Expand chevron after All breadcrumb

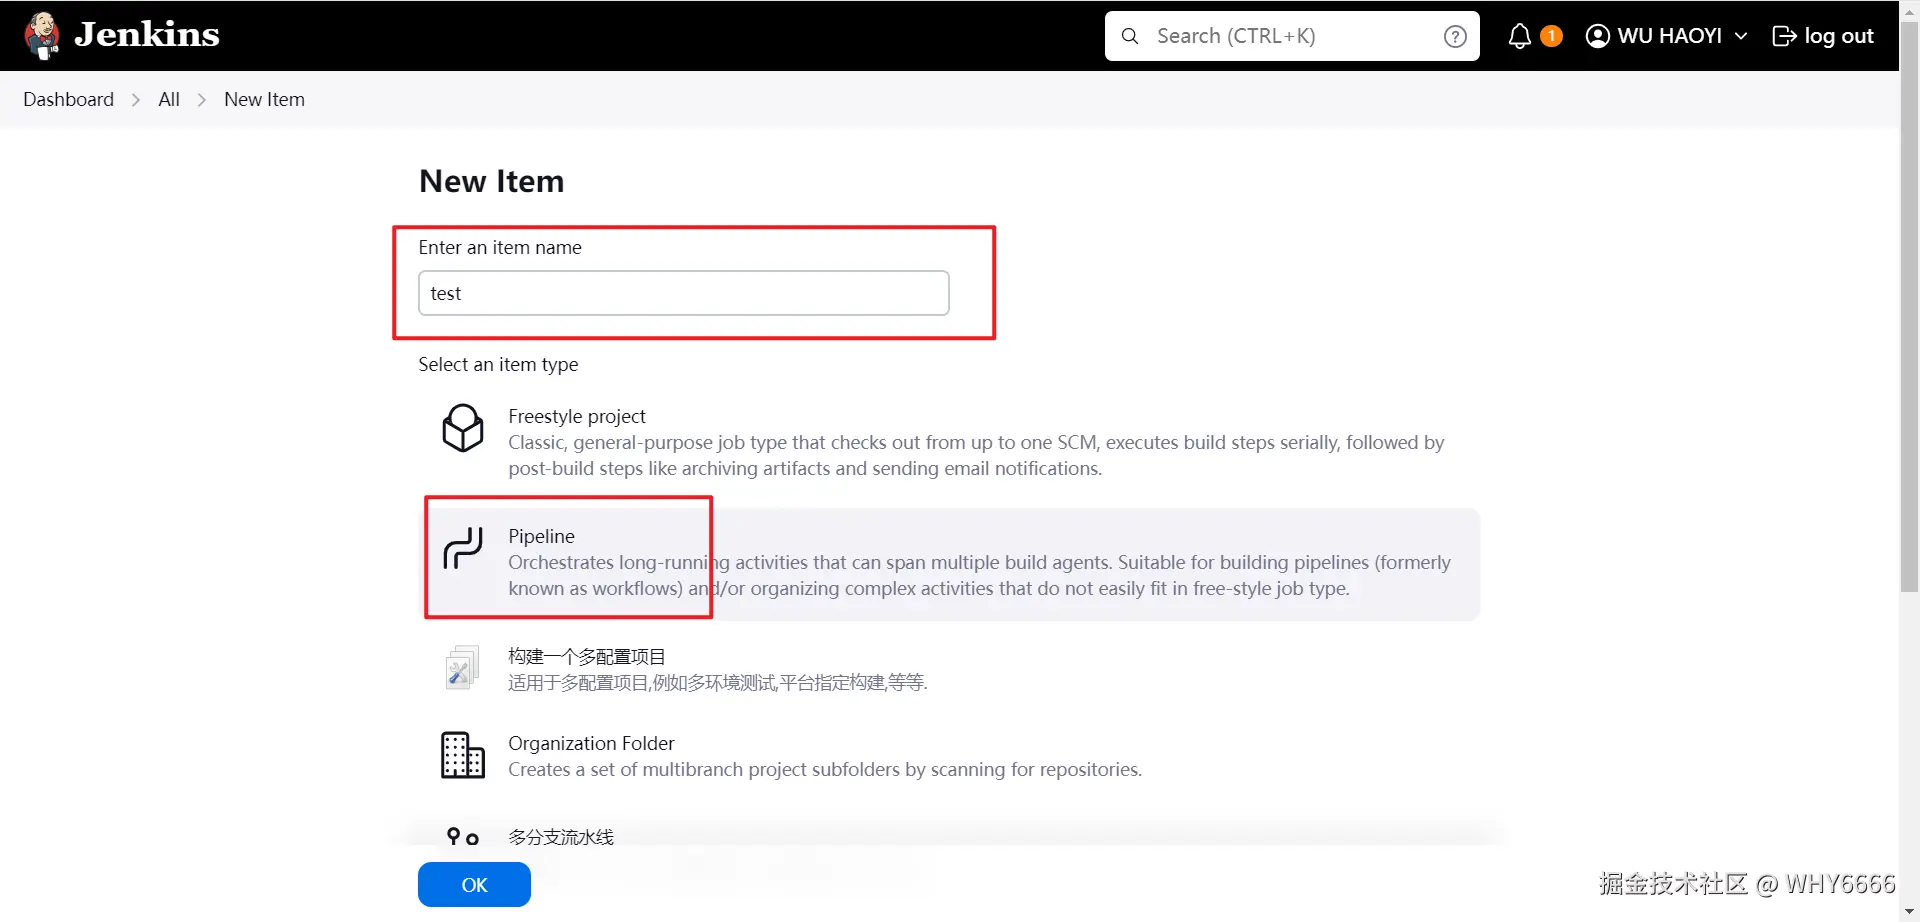tap(202, 99)
